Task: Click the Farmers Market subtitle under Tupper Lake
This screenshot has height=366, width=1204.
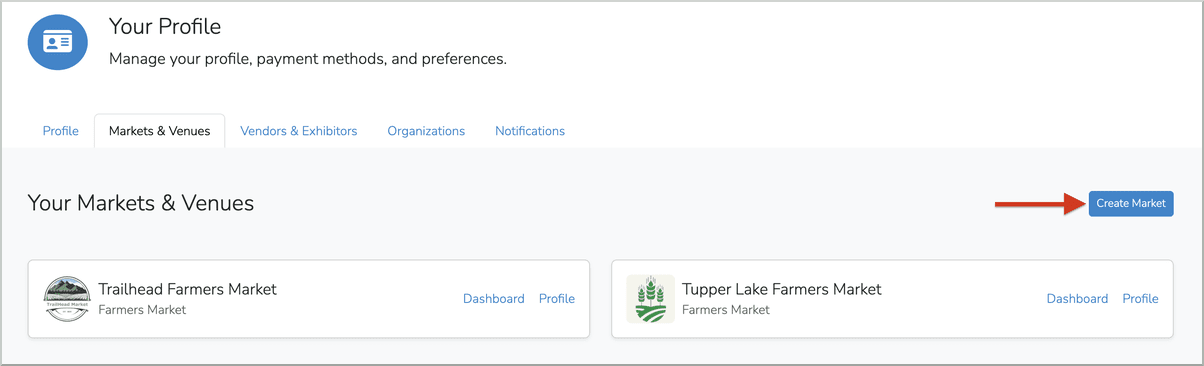Action: (726, 310)
